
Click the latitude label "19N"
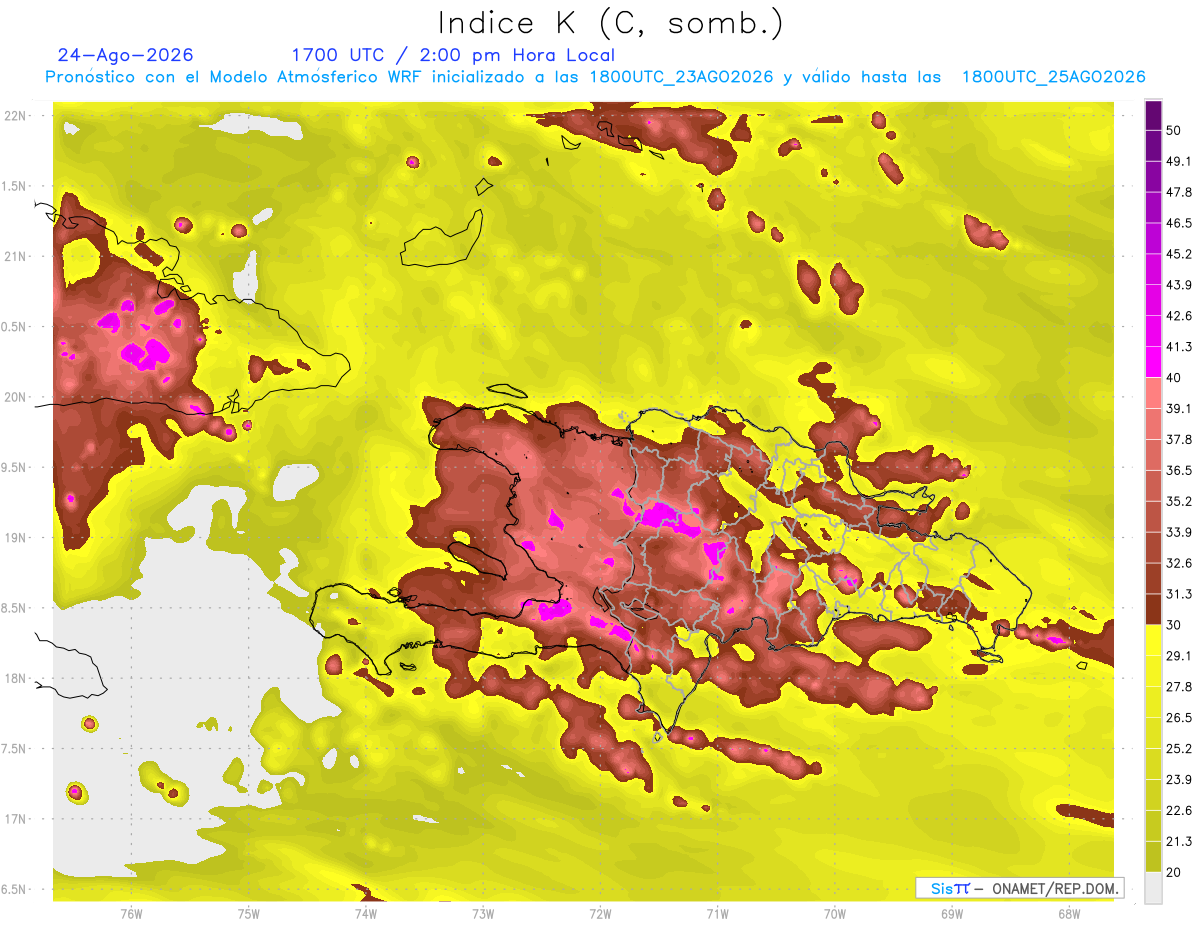pos(15,537)
